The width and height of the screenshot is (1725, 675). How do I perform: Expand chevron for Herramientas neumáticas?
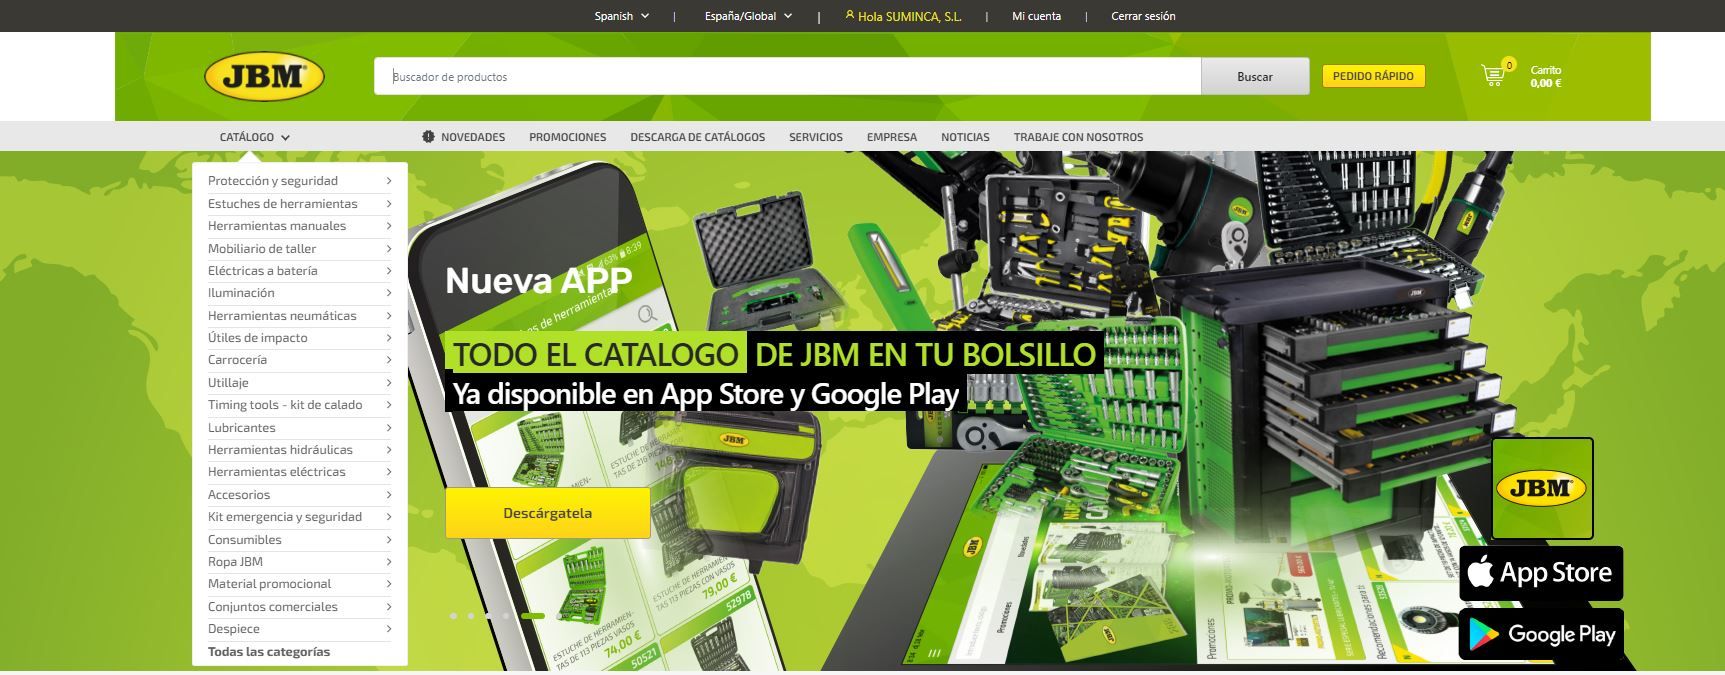pos(388,315)
